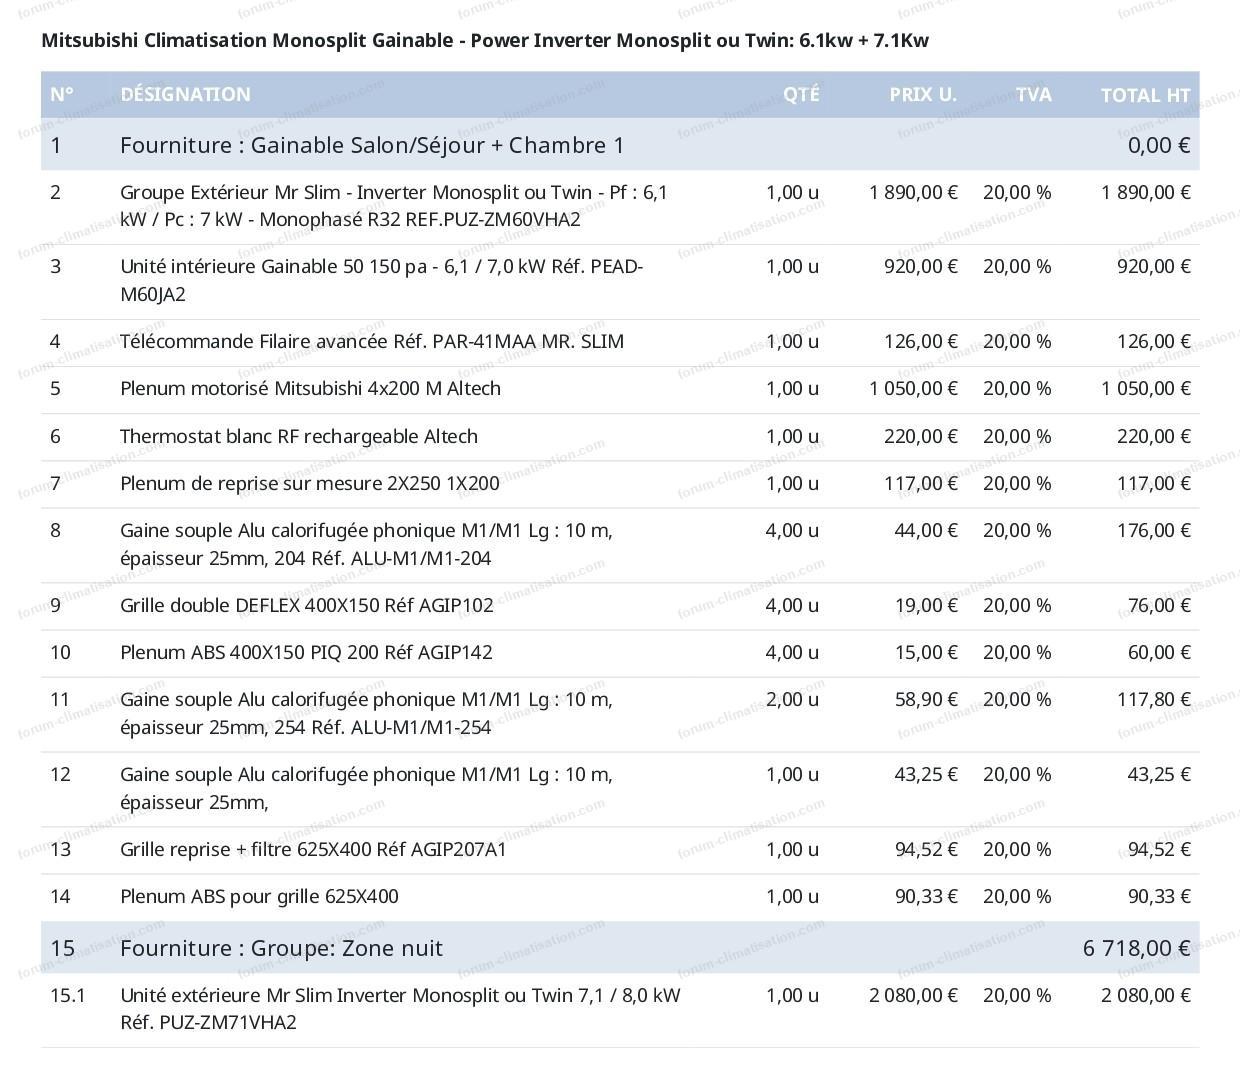1240x1078 pixels.
Task: Click the 176,00 € total for line 8
Action: coord(1152,530)
